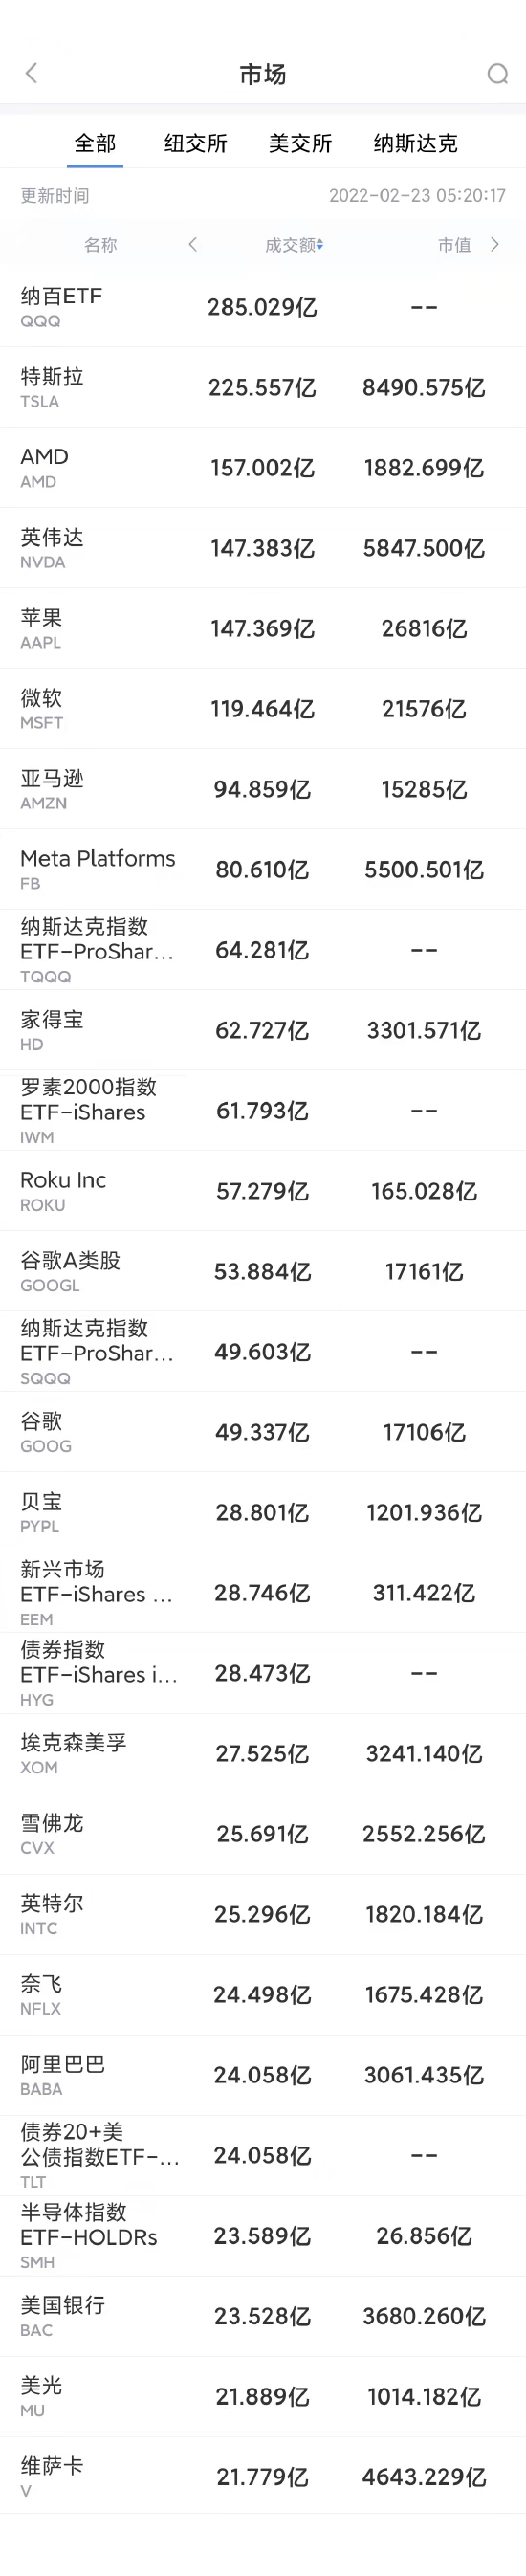Open the 英伟达 NVDA row
The width and height of the screenshot is (526, 2576).
point(263,548)
